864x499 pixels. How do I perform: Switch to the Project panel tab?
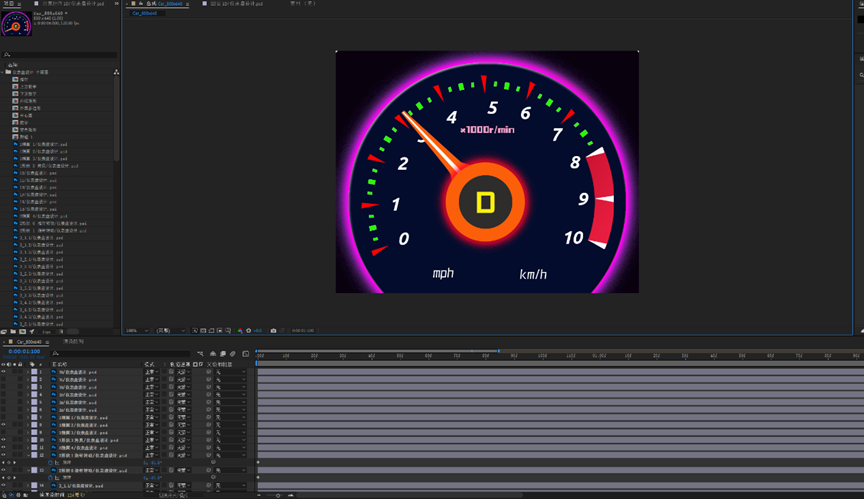[9, 3]
